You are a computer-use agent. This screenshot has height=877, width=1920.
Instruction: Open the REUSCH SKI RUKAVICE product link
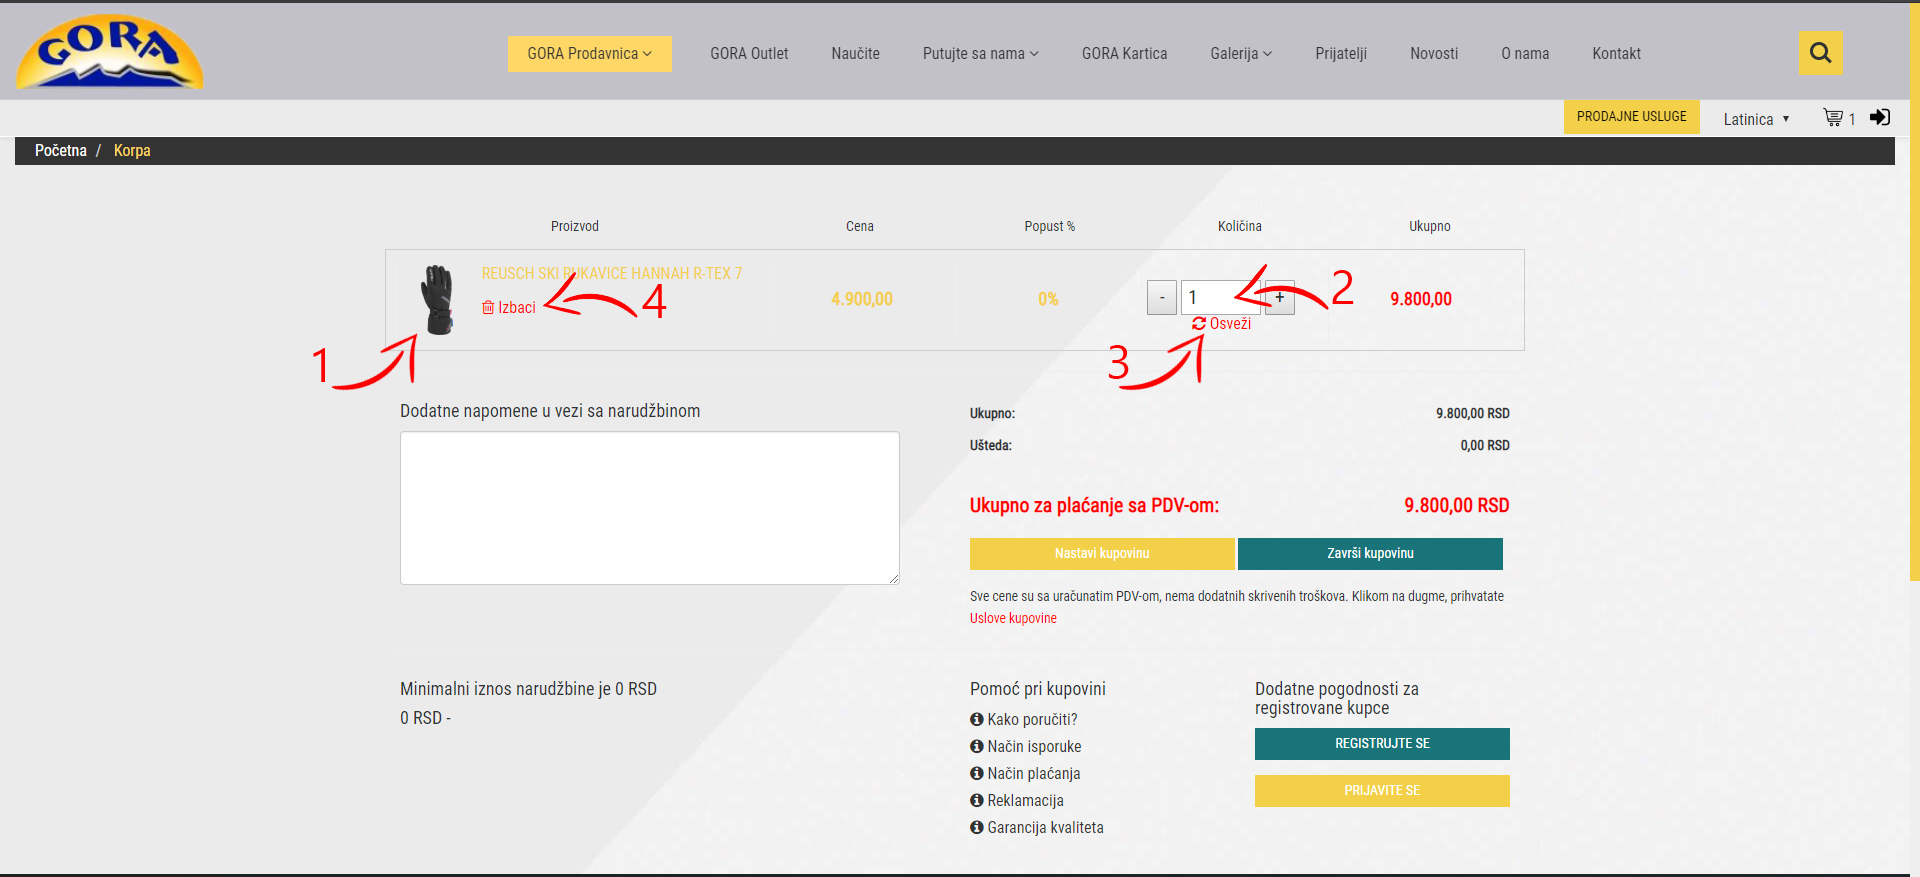pos(612,273)
